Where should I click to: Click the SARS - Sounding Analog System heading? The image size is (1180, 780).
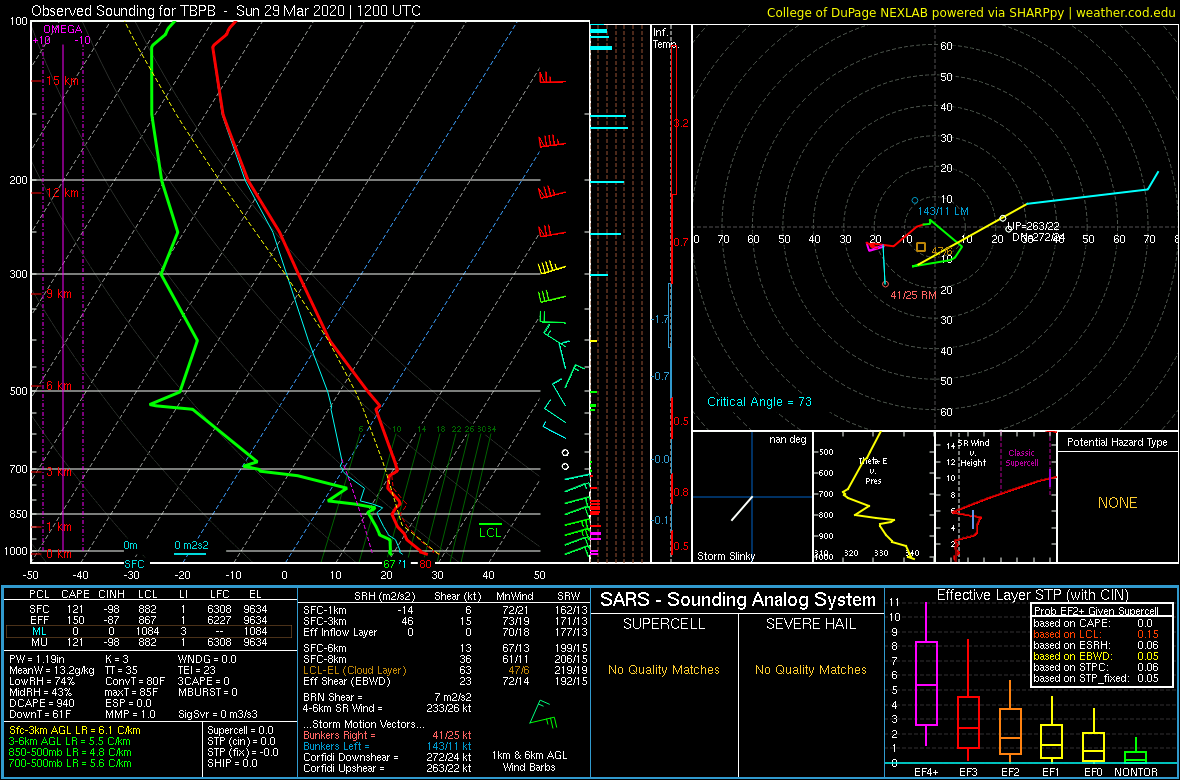pos(738,600)
